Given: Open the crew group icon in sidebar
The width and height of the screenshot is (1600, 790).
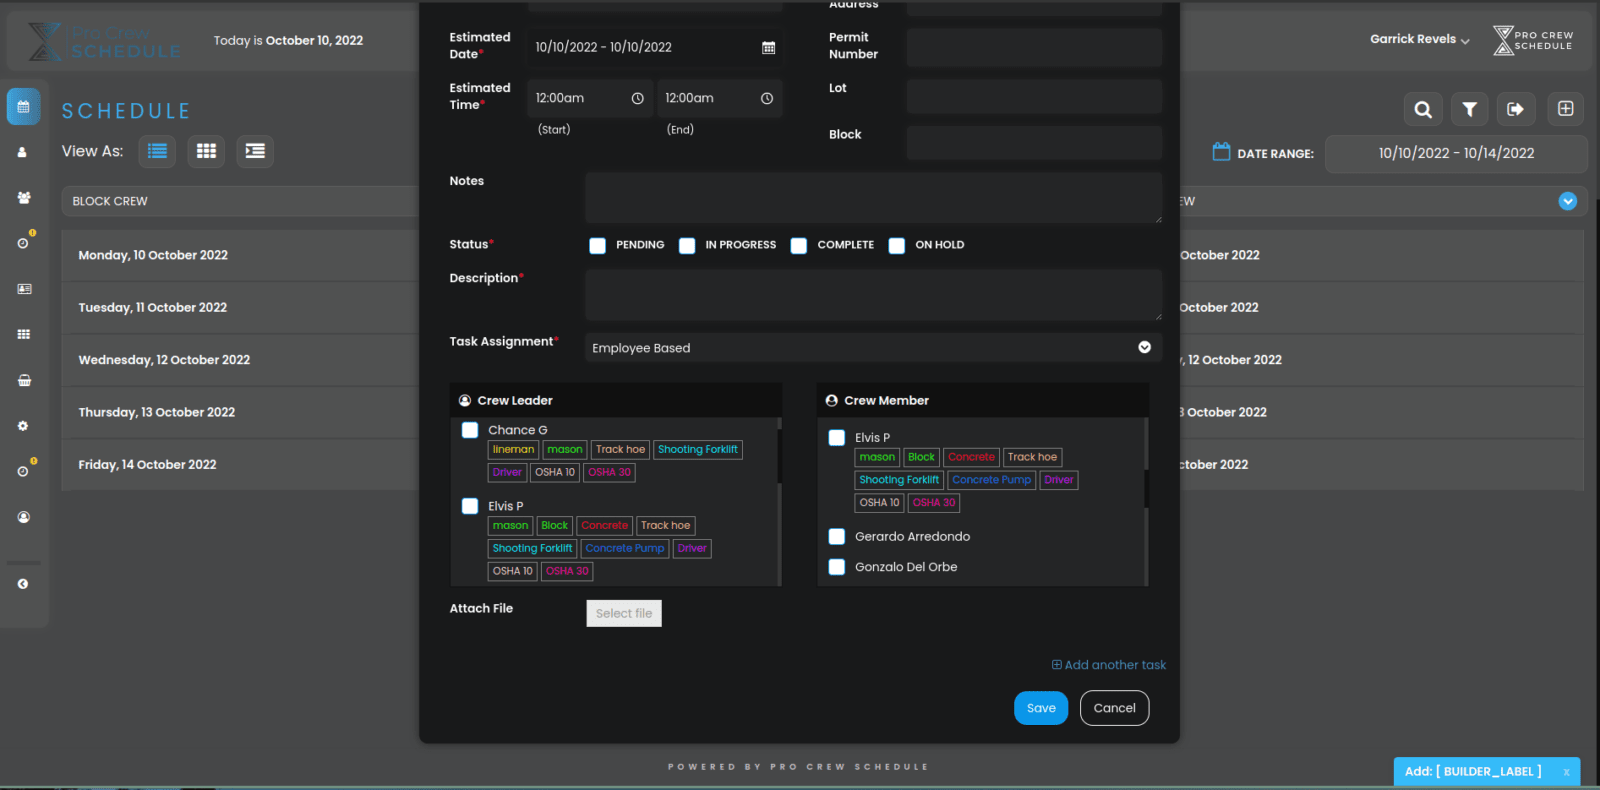Looking at the screenshot, I should (x=23, y=198).
